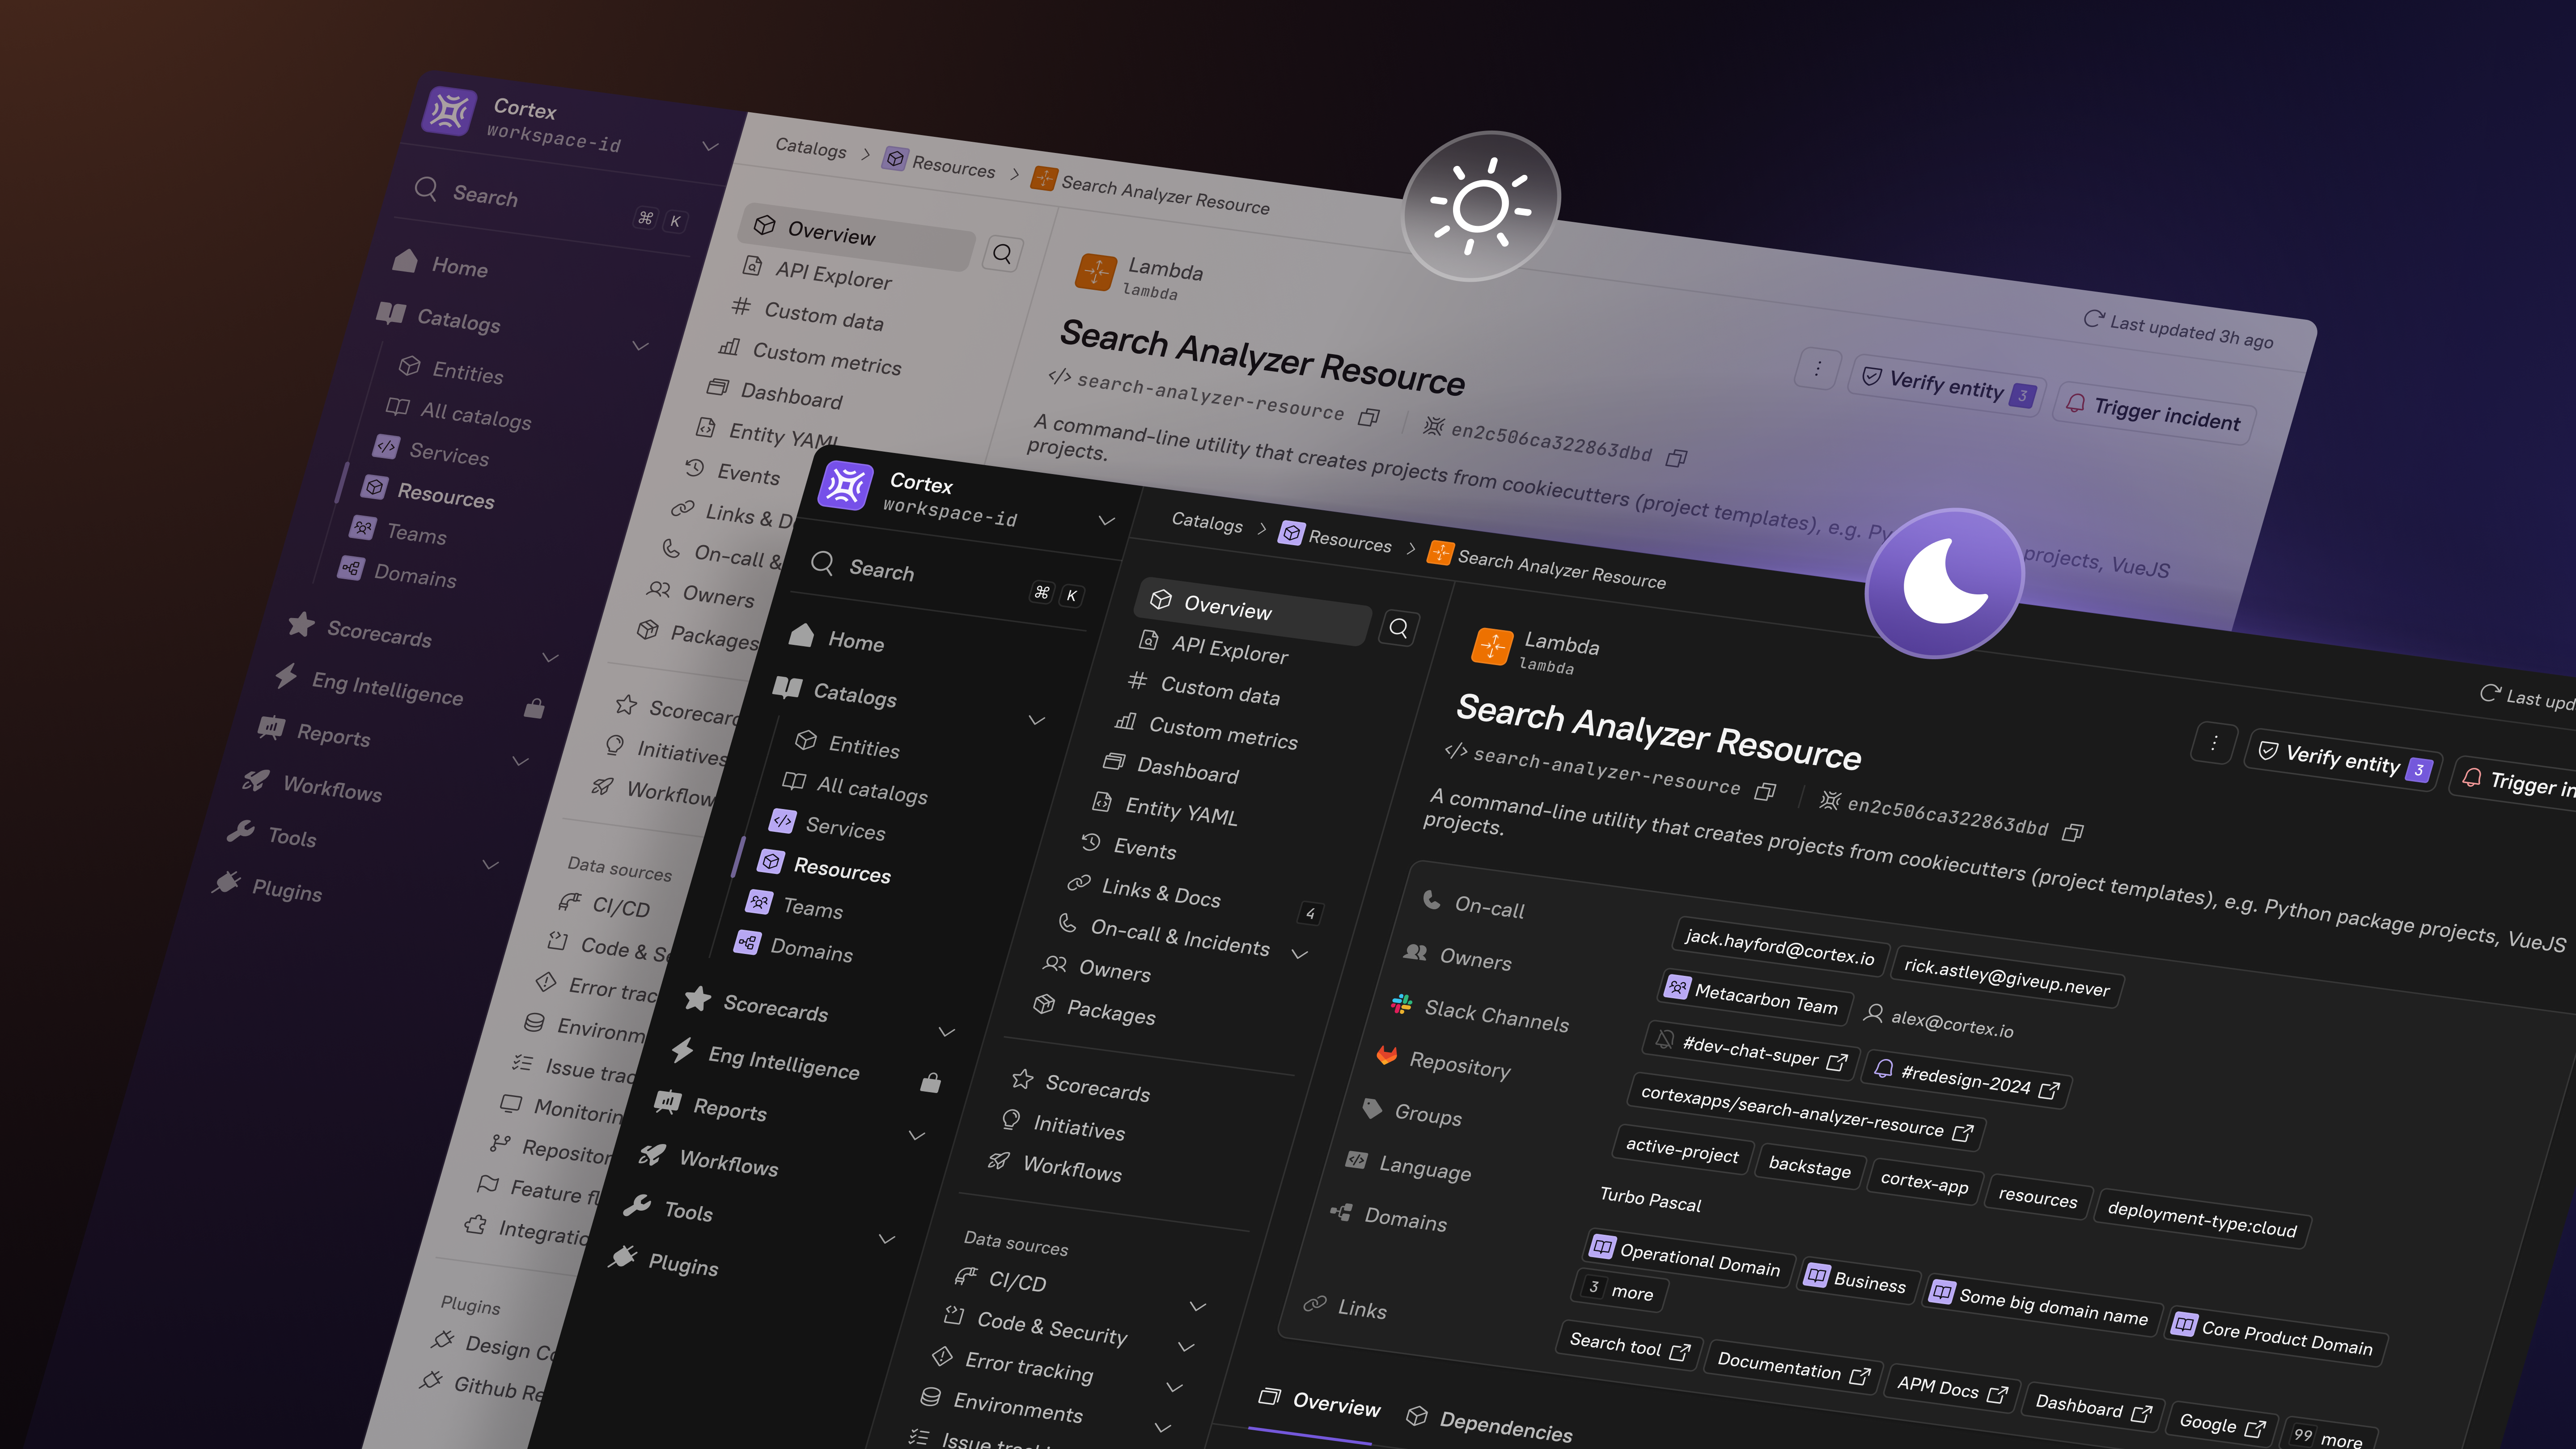Click the orange Lambda icon in dark panel
Image resolution: width=2576 pixels, height=1449 pixels.
click(x=1492, y=647)
